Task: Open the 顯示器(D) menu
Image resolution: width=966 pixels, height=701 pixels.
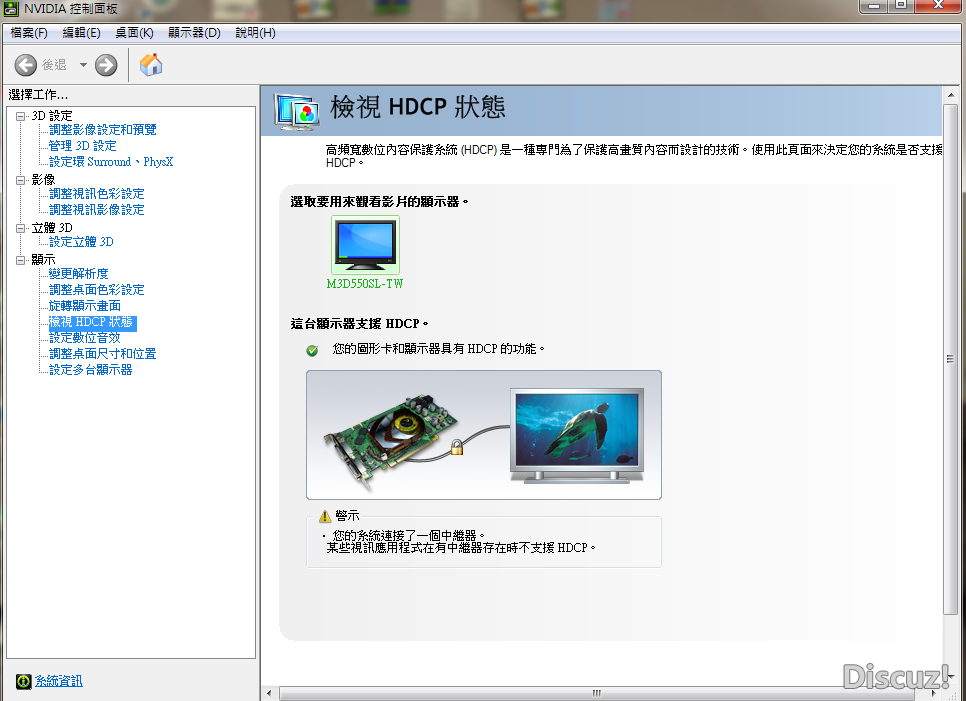Action: click(194, 33)
